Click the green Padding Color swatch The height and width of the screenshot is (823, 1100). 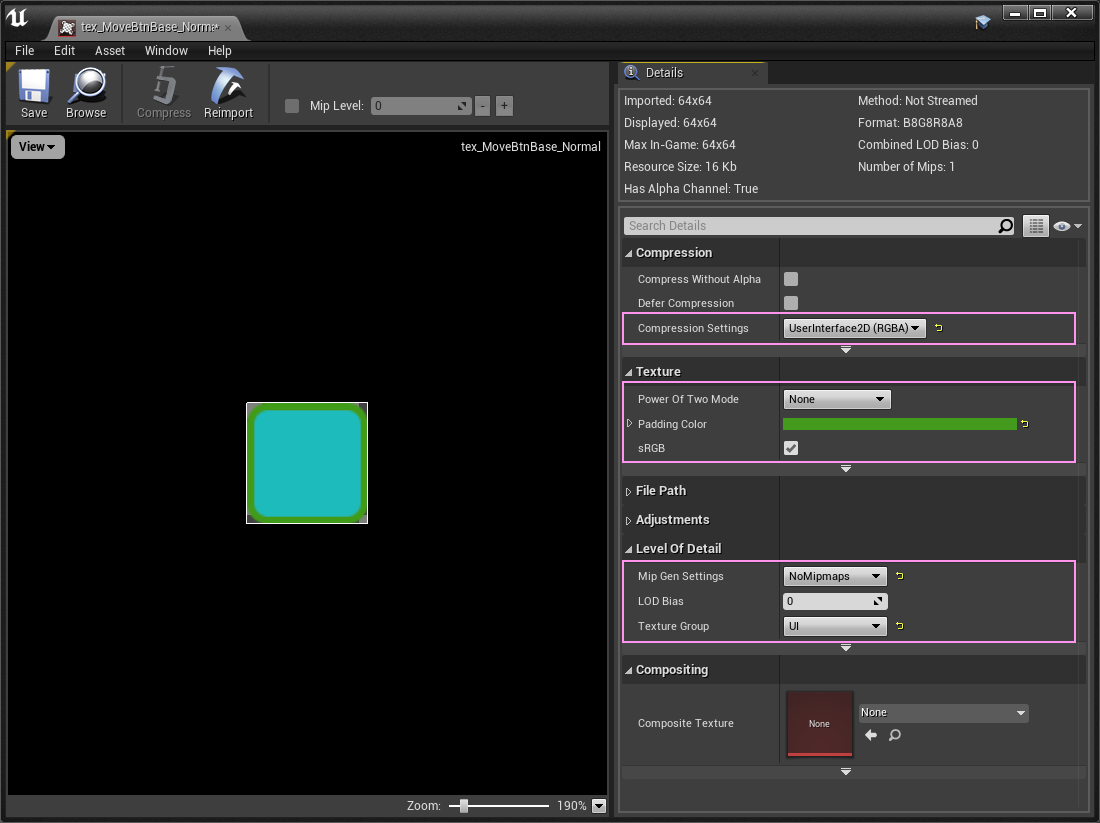coord(899,424)
